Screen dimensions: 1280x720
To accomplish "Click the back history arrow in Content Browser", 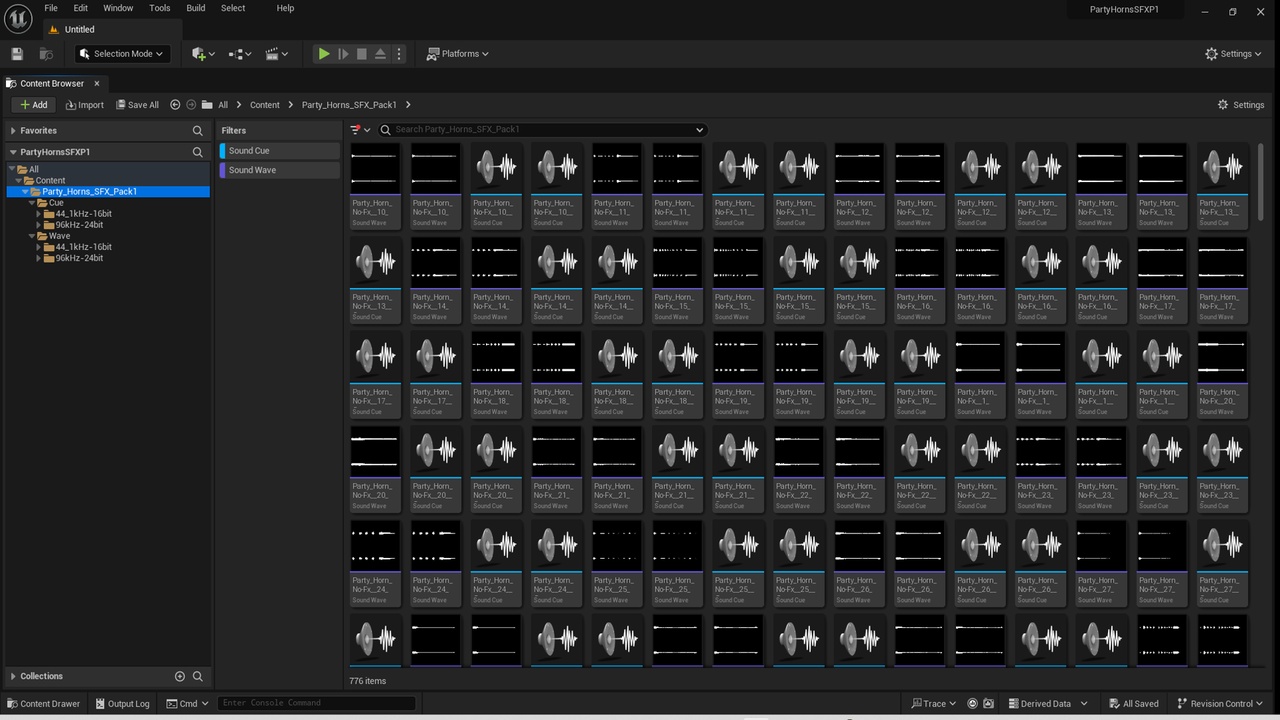I will coord(175,105).
